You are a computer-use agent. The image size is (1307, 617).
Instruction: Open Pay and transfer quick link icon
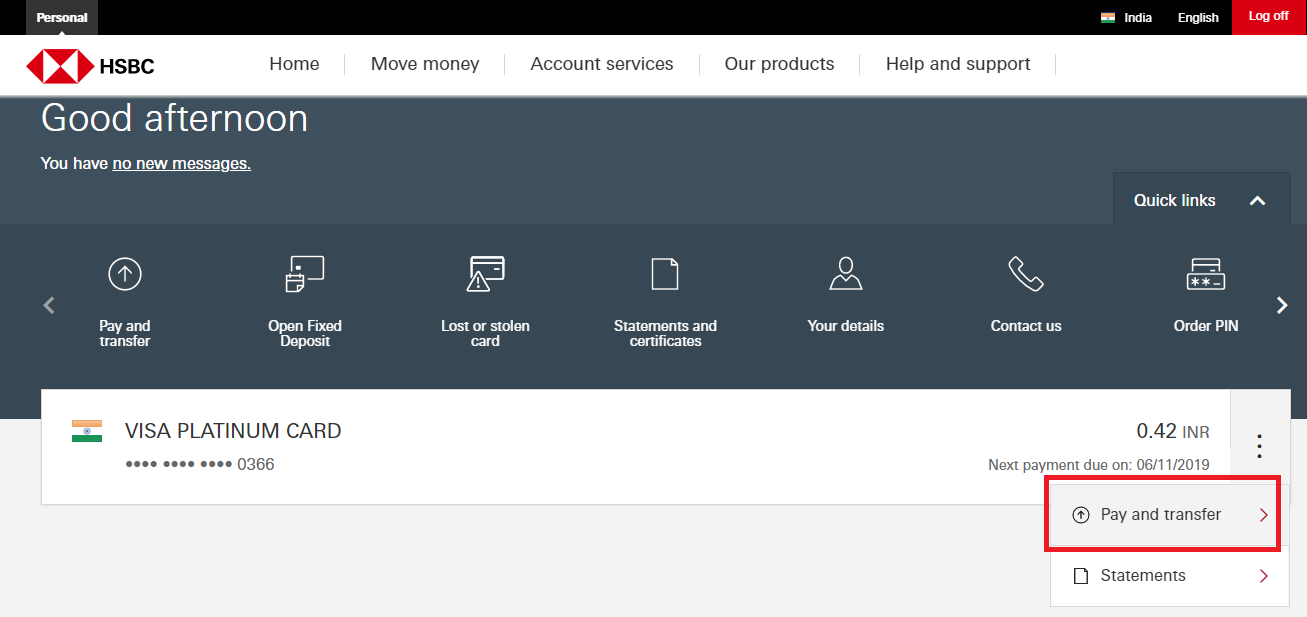tap(125, 273)
